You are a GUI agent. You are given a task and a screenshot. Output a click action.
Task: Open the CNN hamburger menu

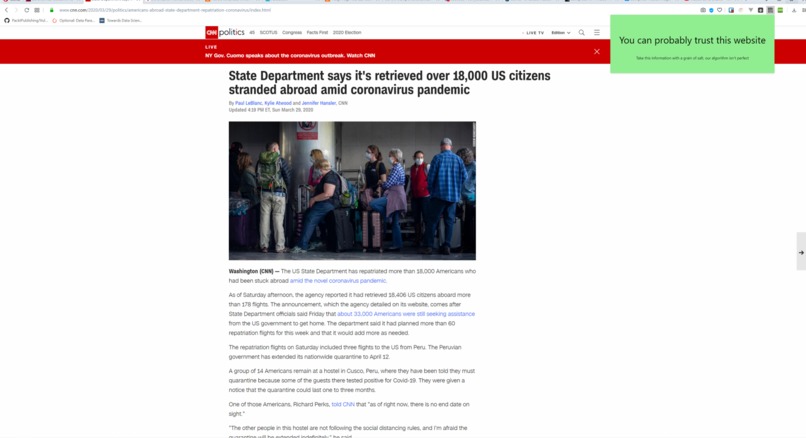coord(597,32)
